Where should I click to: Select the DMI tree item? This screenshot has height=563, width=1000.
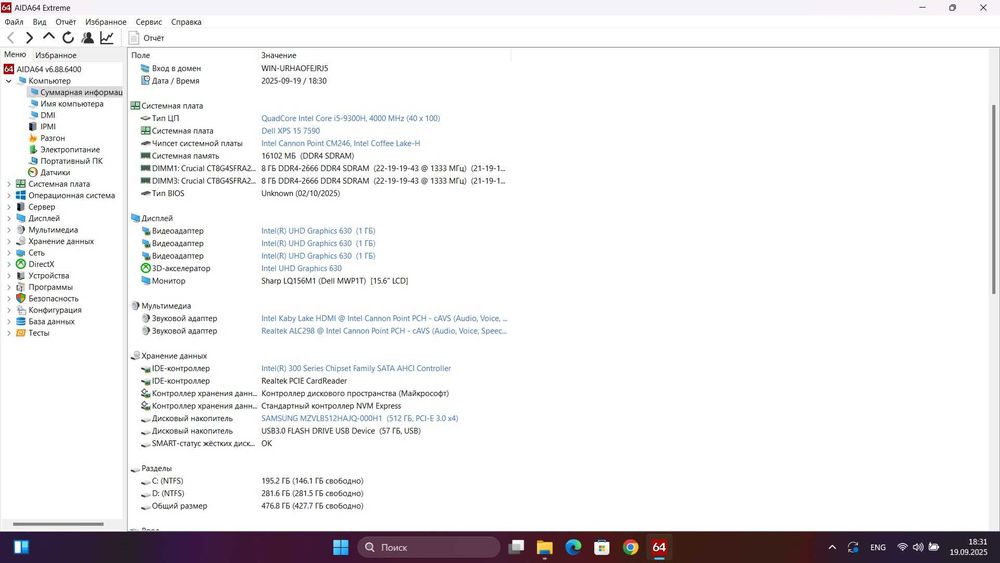(48, 115)
